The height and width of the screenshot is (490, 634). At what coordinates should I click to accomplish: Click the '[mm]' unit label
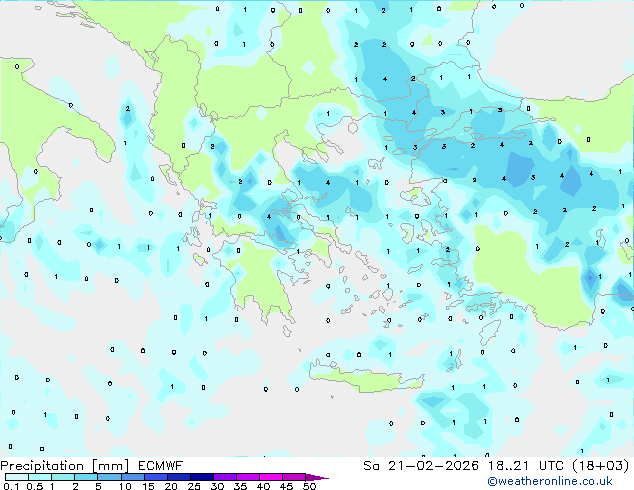click(x=110, y=466)
